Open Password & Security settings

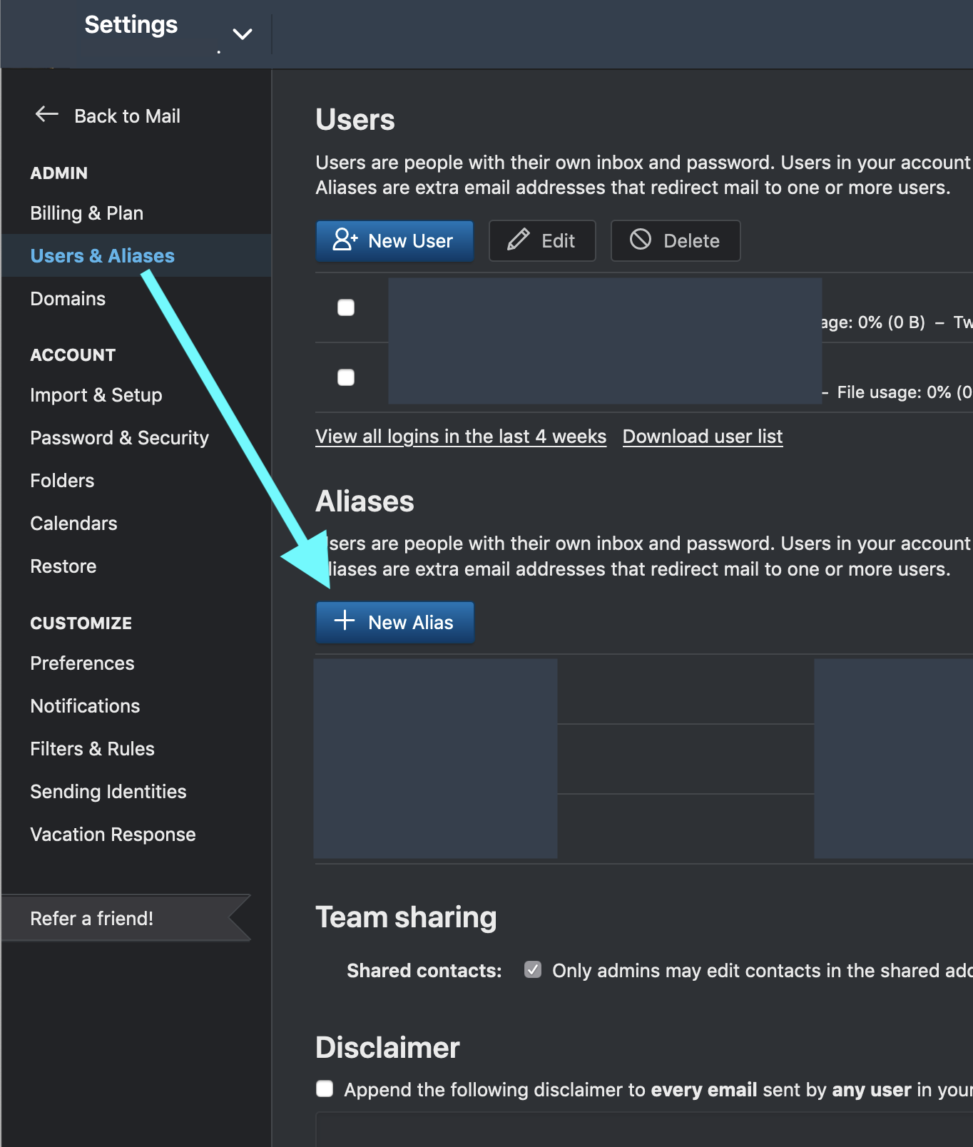coord(119,437)
